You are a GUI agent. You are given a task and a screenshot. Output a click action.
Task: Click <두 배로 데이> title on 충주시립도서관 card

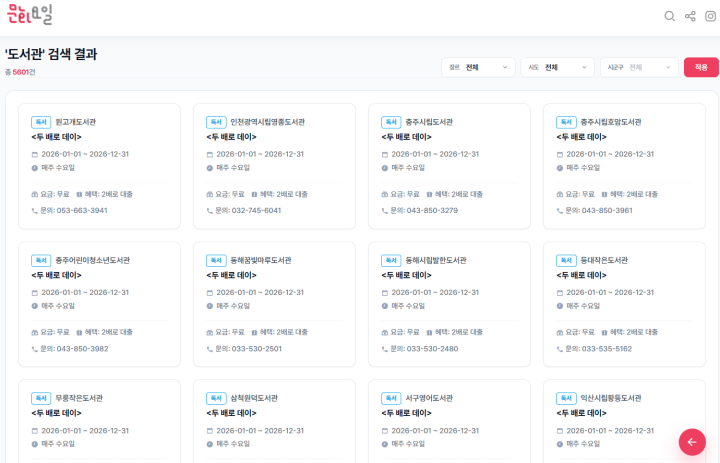click(406, 137)
